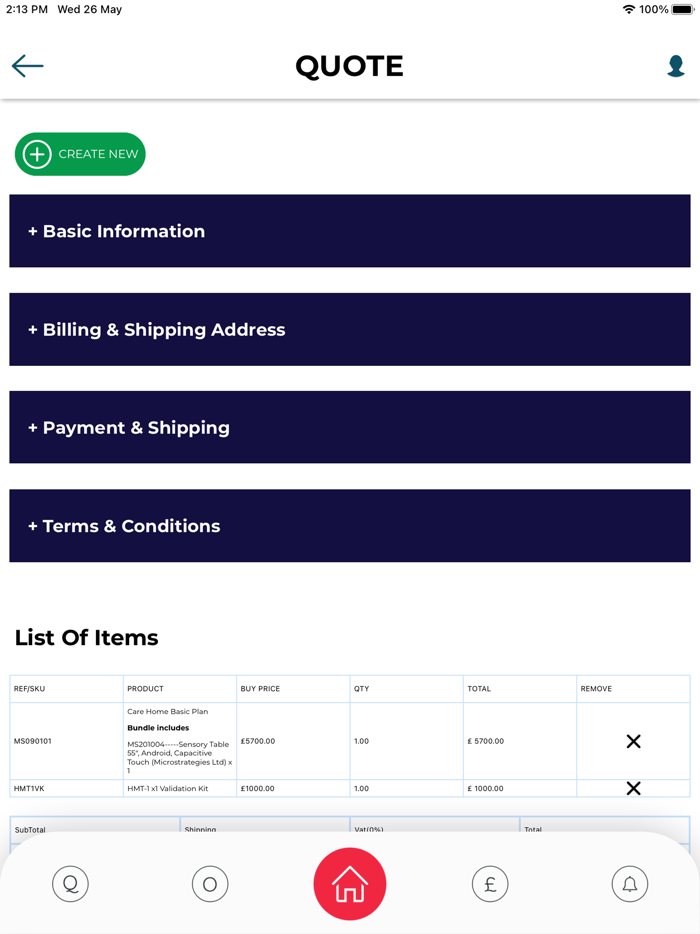Tap the REF/SKU column header
The width and height of the screenshot is (700, 934).
click(x=30, y=689)
